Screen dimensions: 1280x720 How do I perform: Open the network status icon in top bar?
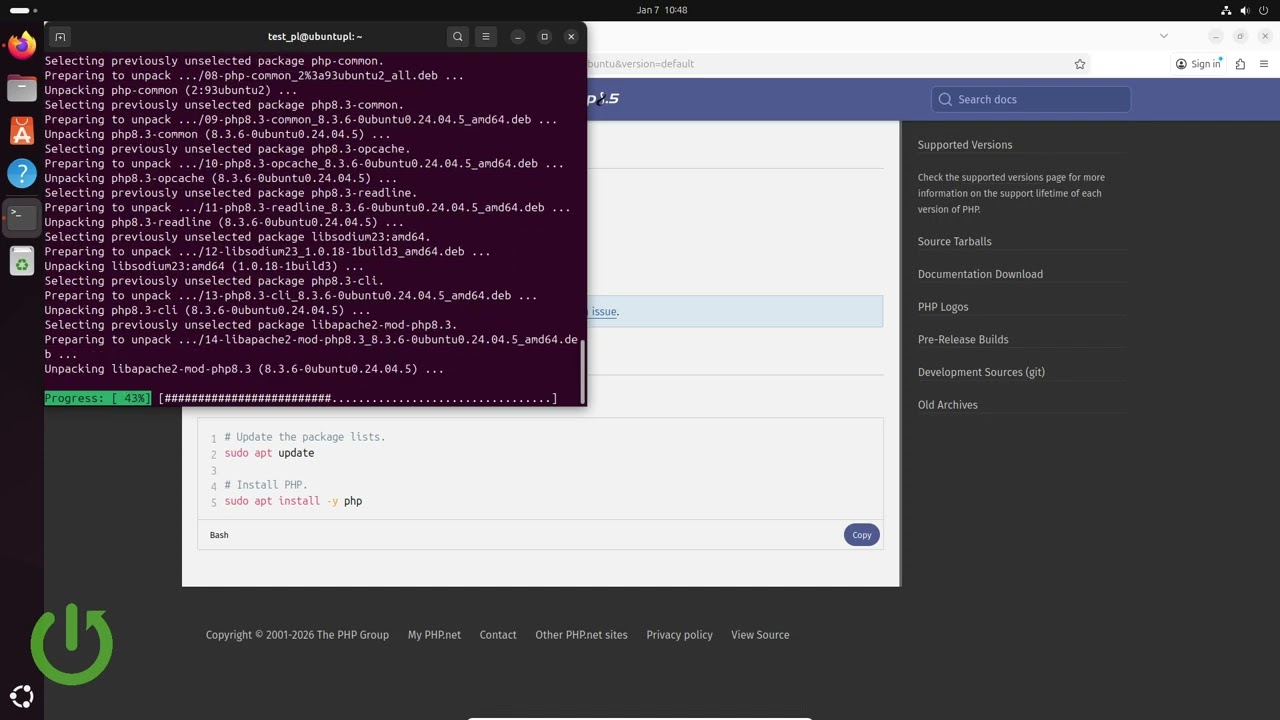1227,10
